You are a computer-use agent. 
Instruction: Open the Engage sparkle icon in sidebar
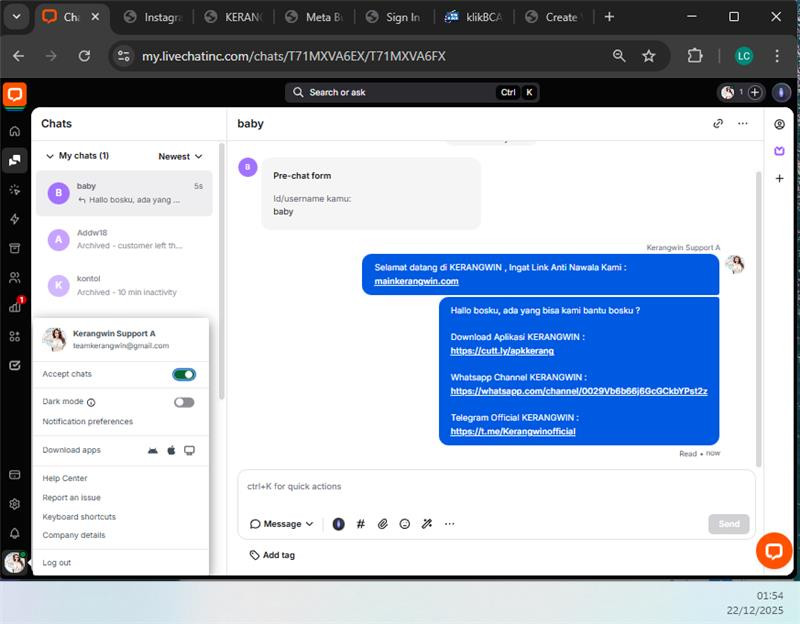(15, 190)
